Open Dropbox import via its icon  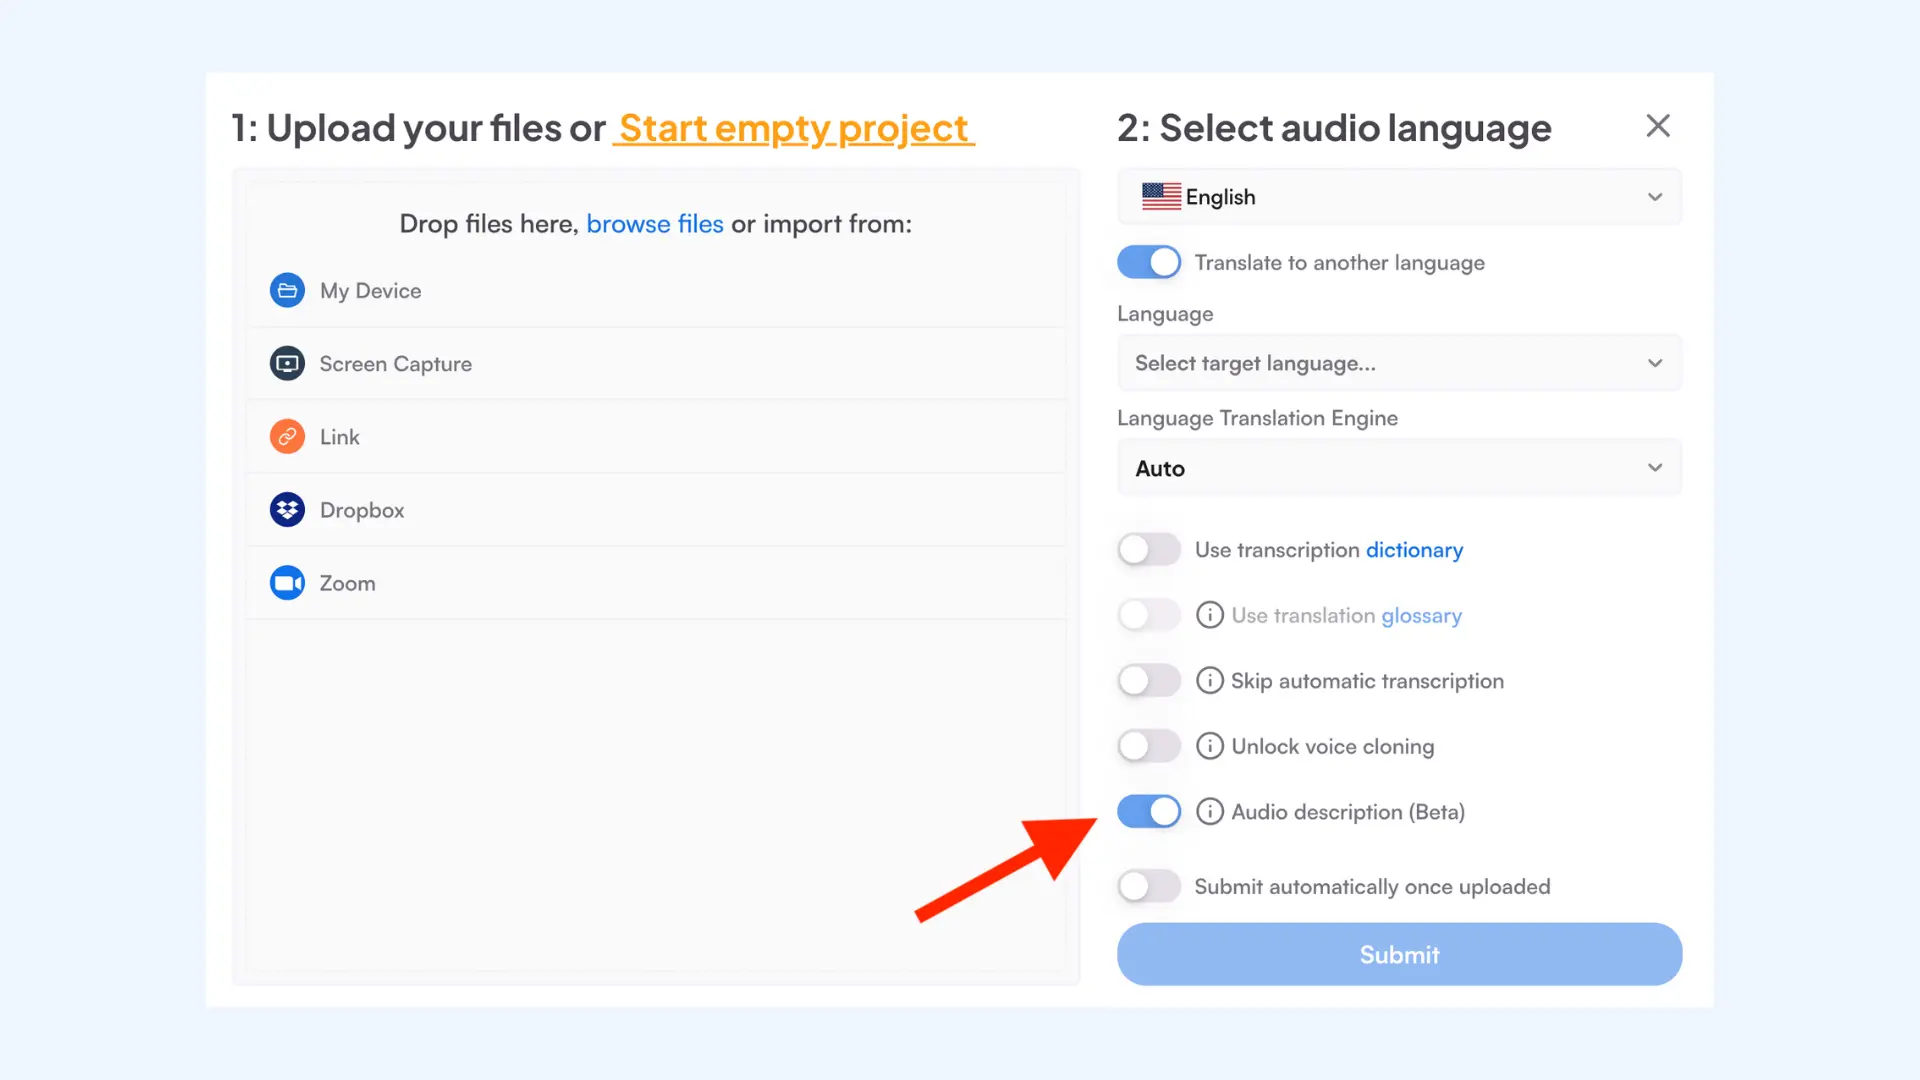click(287, 510)
